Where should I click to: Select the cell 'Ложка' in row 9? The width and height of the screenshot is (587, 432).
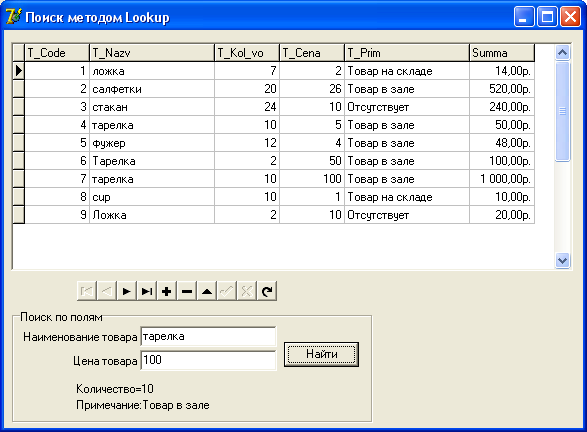coord(152,215)
